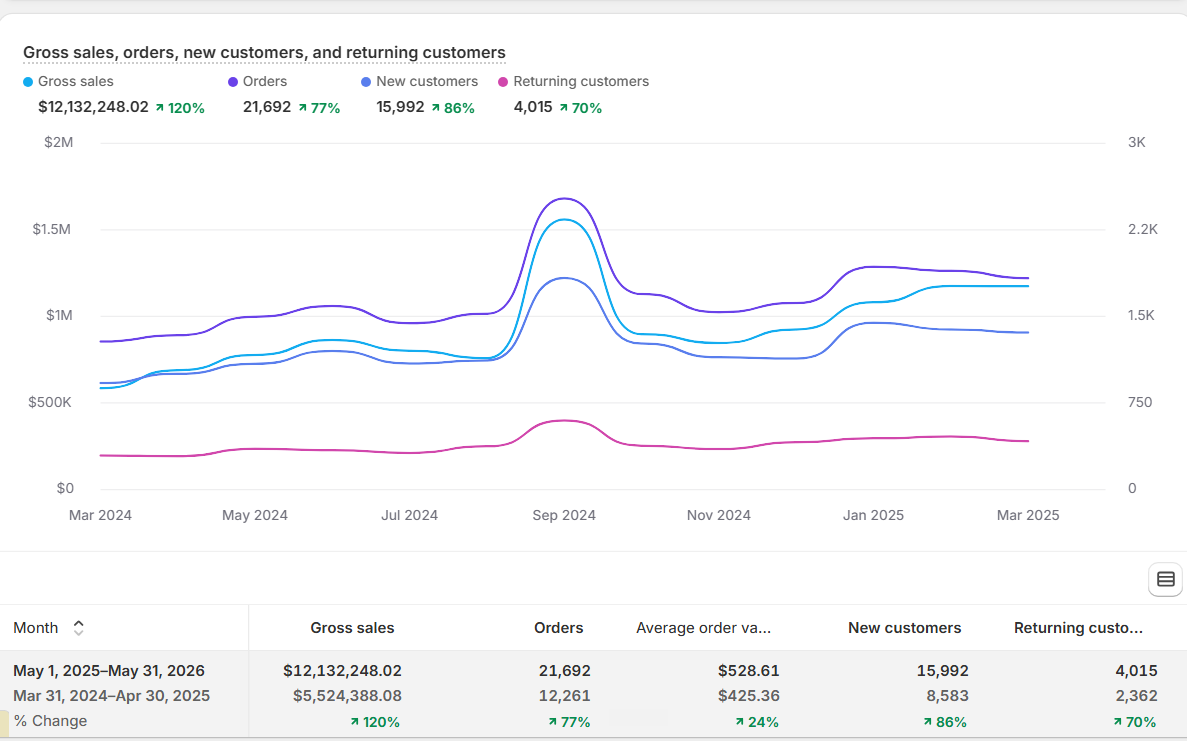Click the Sep 2024 peak on the chart
Viewport: 1187px width, 741px height.
click(x=564, y=199)
